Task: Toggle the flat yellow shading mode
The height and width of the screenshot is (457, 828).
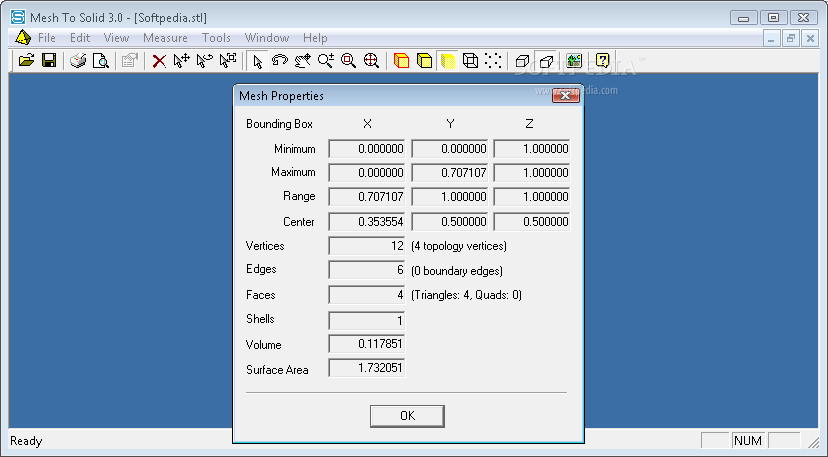Action: pyautogui.click(x=448, y=61)
